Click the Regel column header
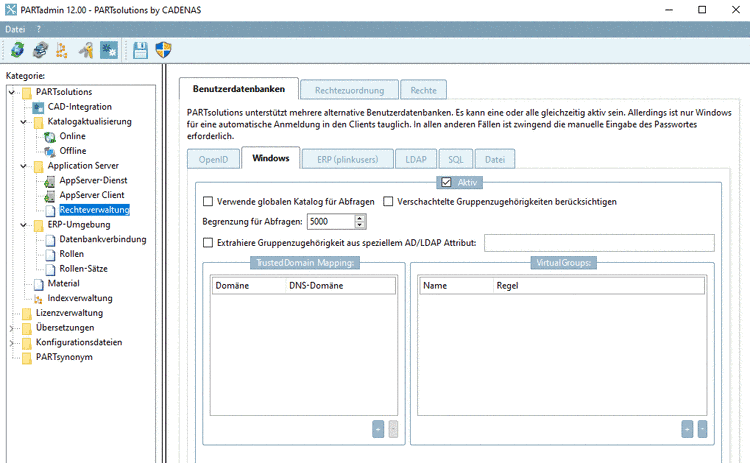 coord(598,286)
